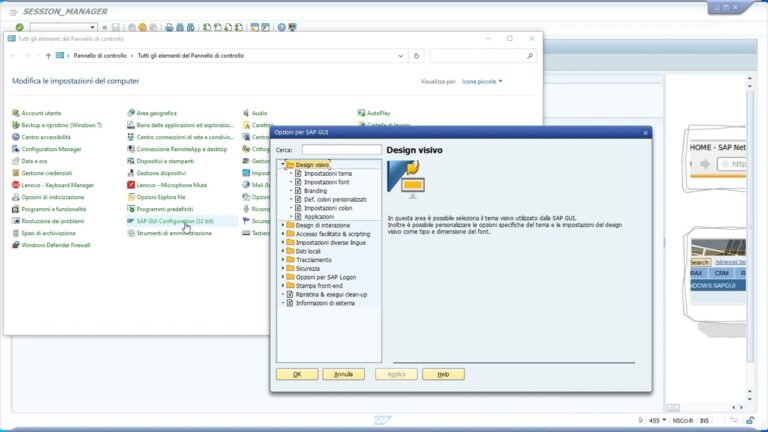Click the Help button in options dialog
This screenshot has width=768, height=432.
coord(443,374)
